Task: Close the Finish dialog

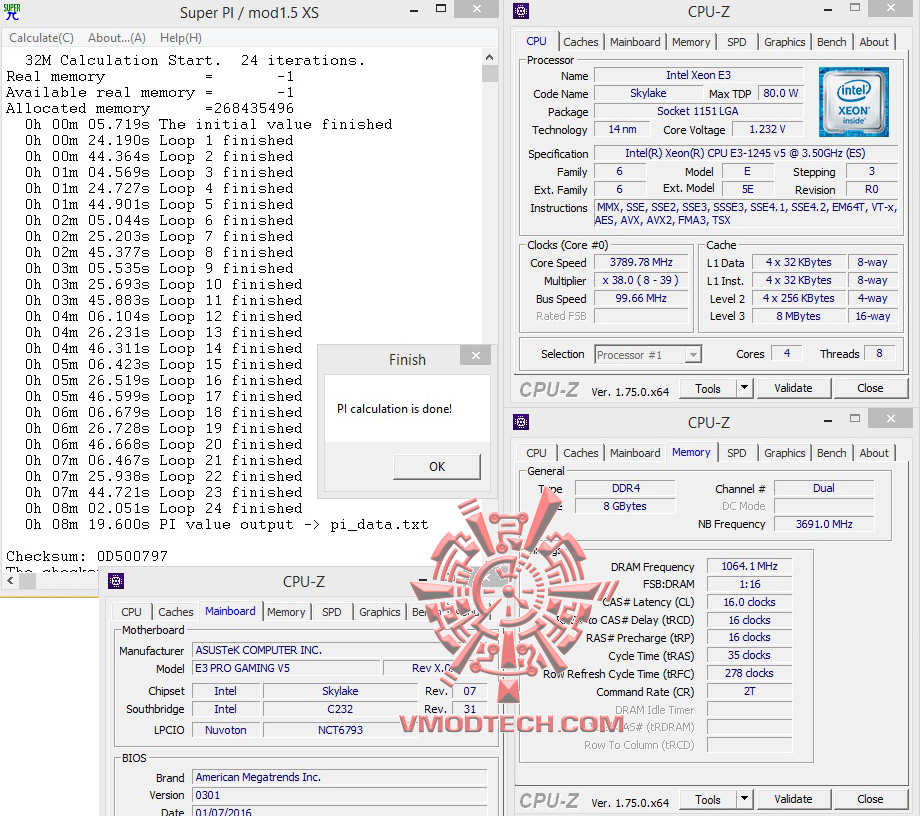Action: 475,355
